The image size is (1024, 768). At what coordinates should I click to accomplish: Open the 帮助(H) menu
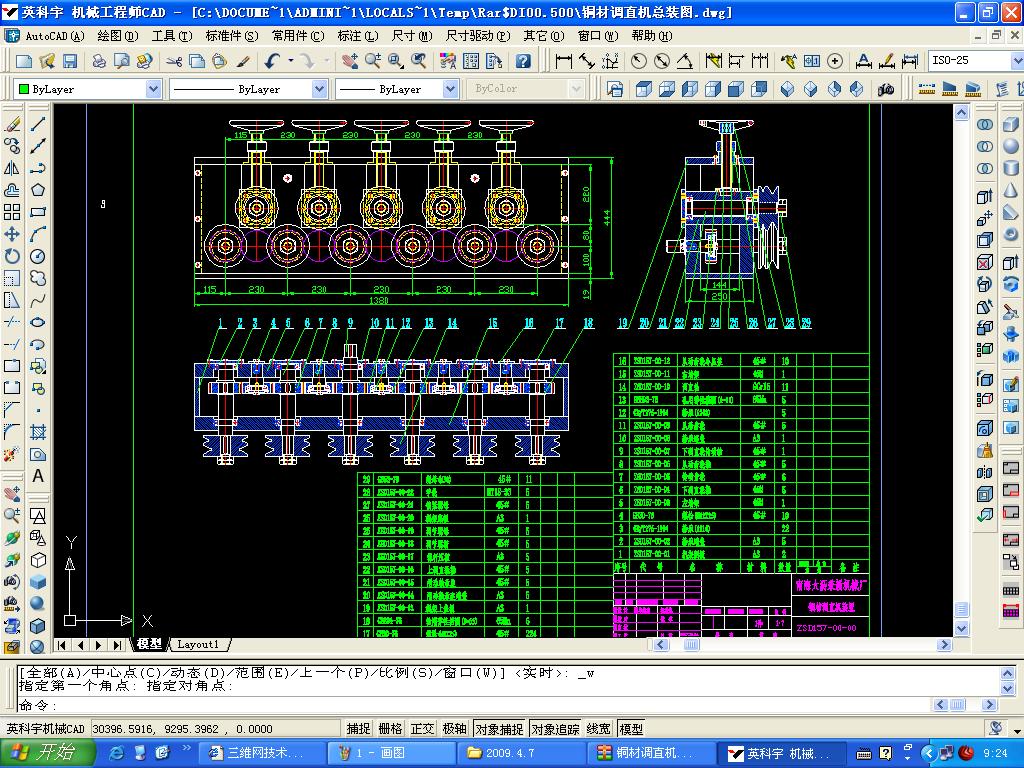tap(652, 36)
